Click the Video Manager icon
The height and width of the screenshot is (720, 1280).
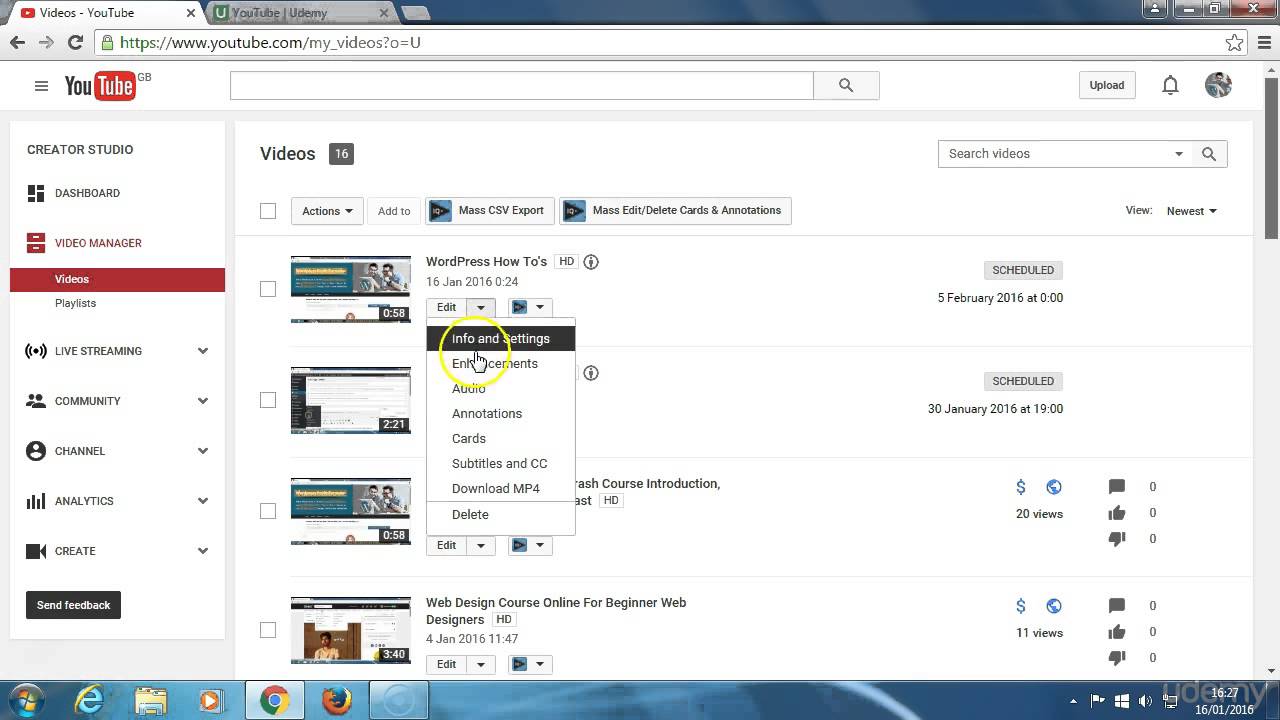pos(36,243)
